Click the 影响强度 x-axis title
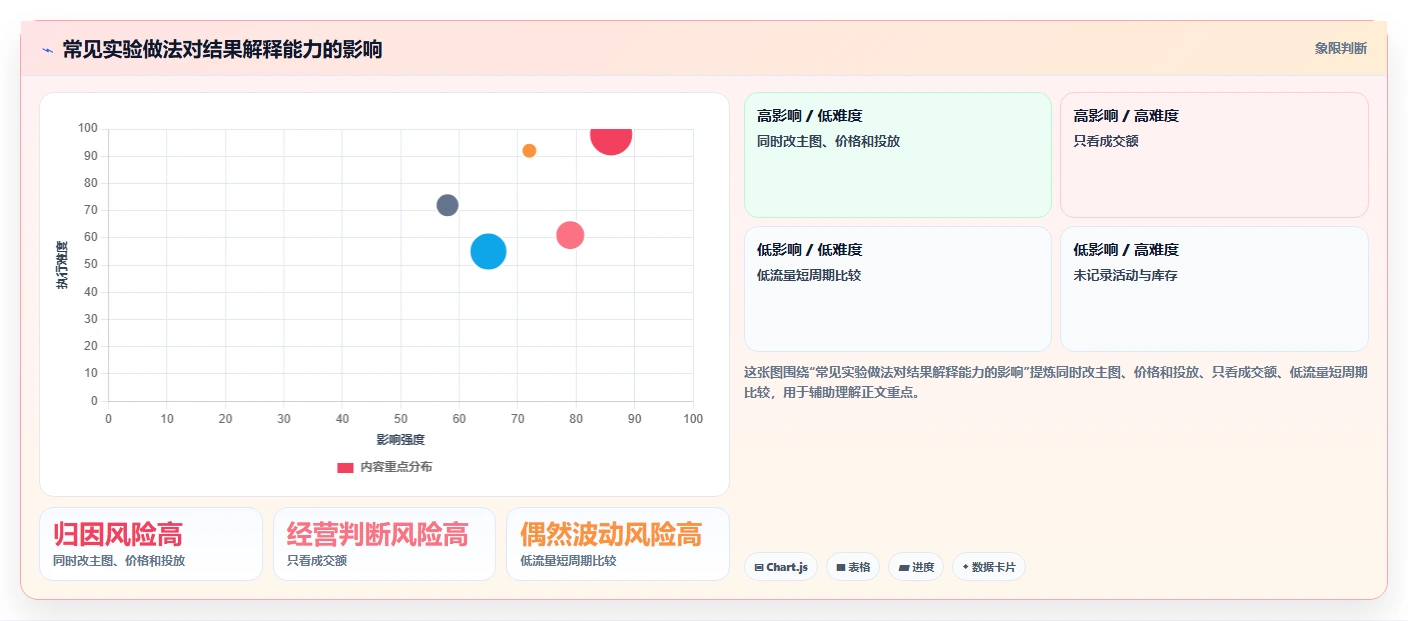Image resolution: width=1408 pixels, height=621 pixels. pyautogui.click(x=401, y=439)
